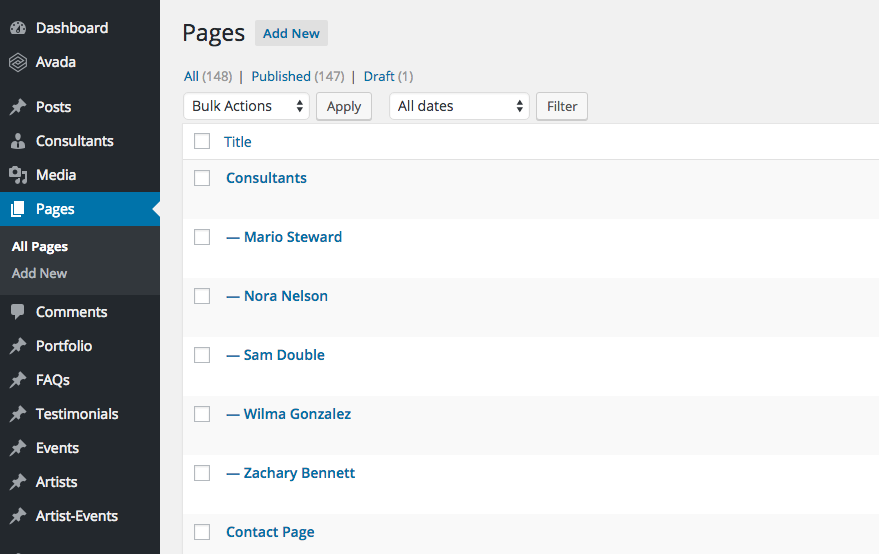Sort by the Title column header

coord(238,142)
